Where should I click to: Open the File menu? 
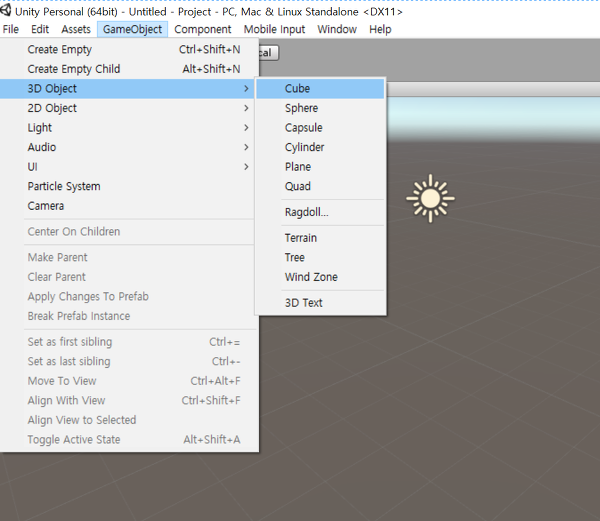pyautogui.click(x=10, y=29)
